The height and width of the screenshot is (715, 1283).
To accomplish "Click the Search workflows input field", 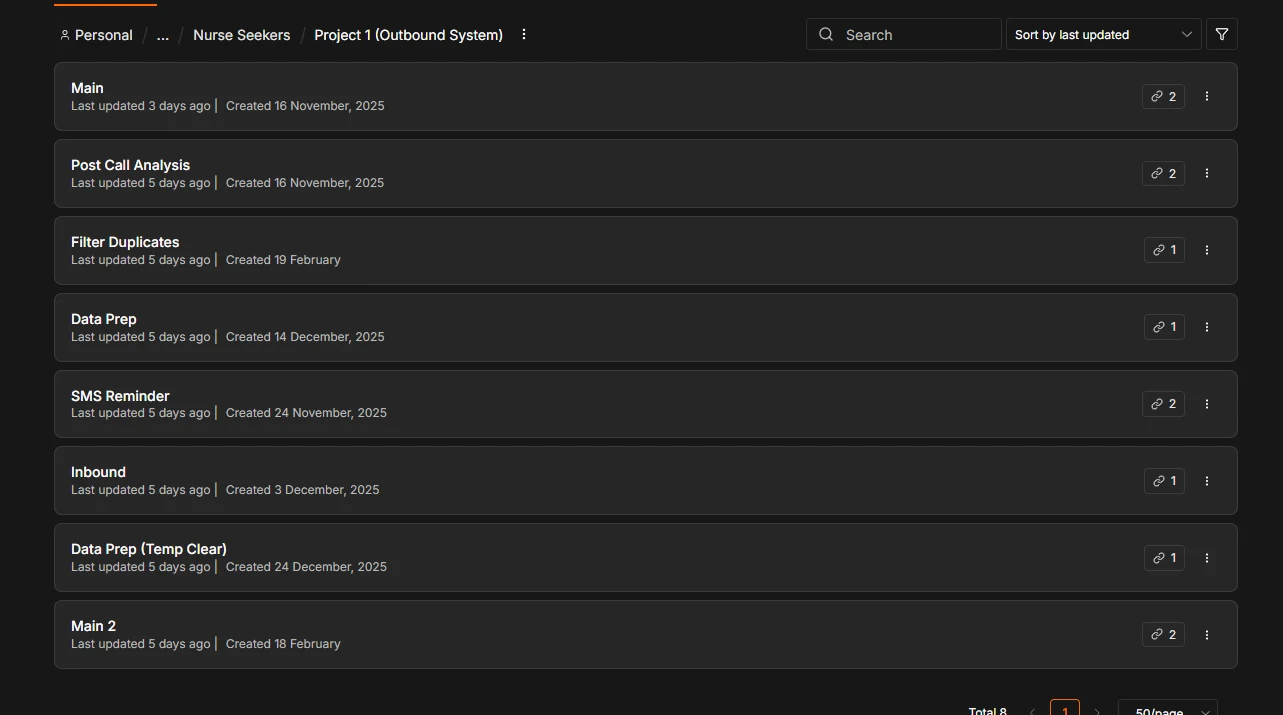I will point(903,34).
